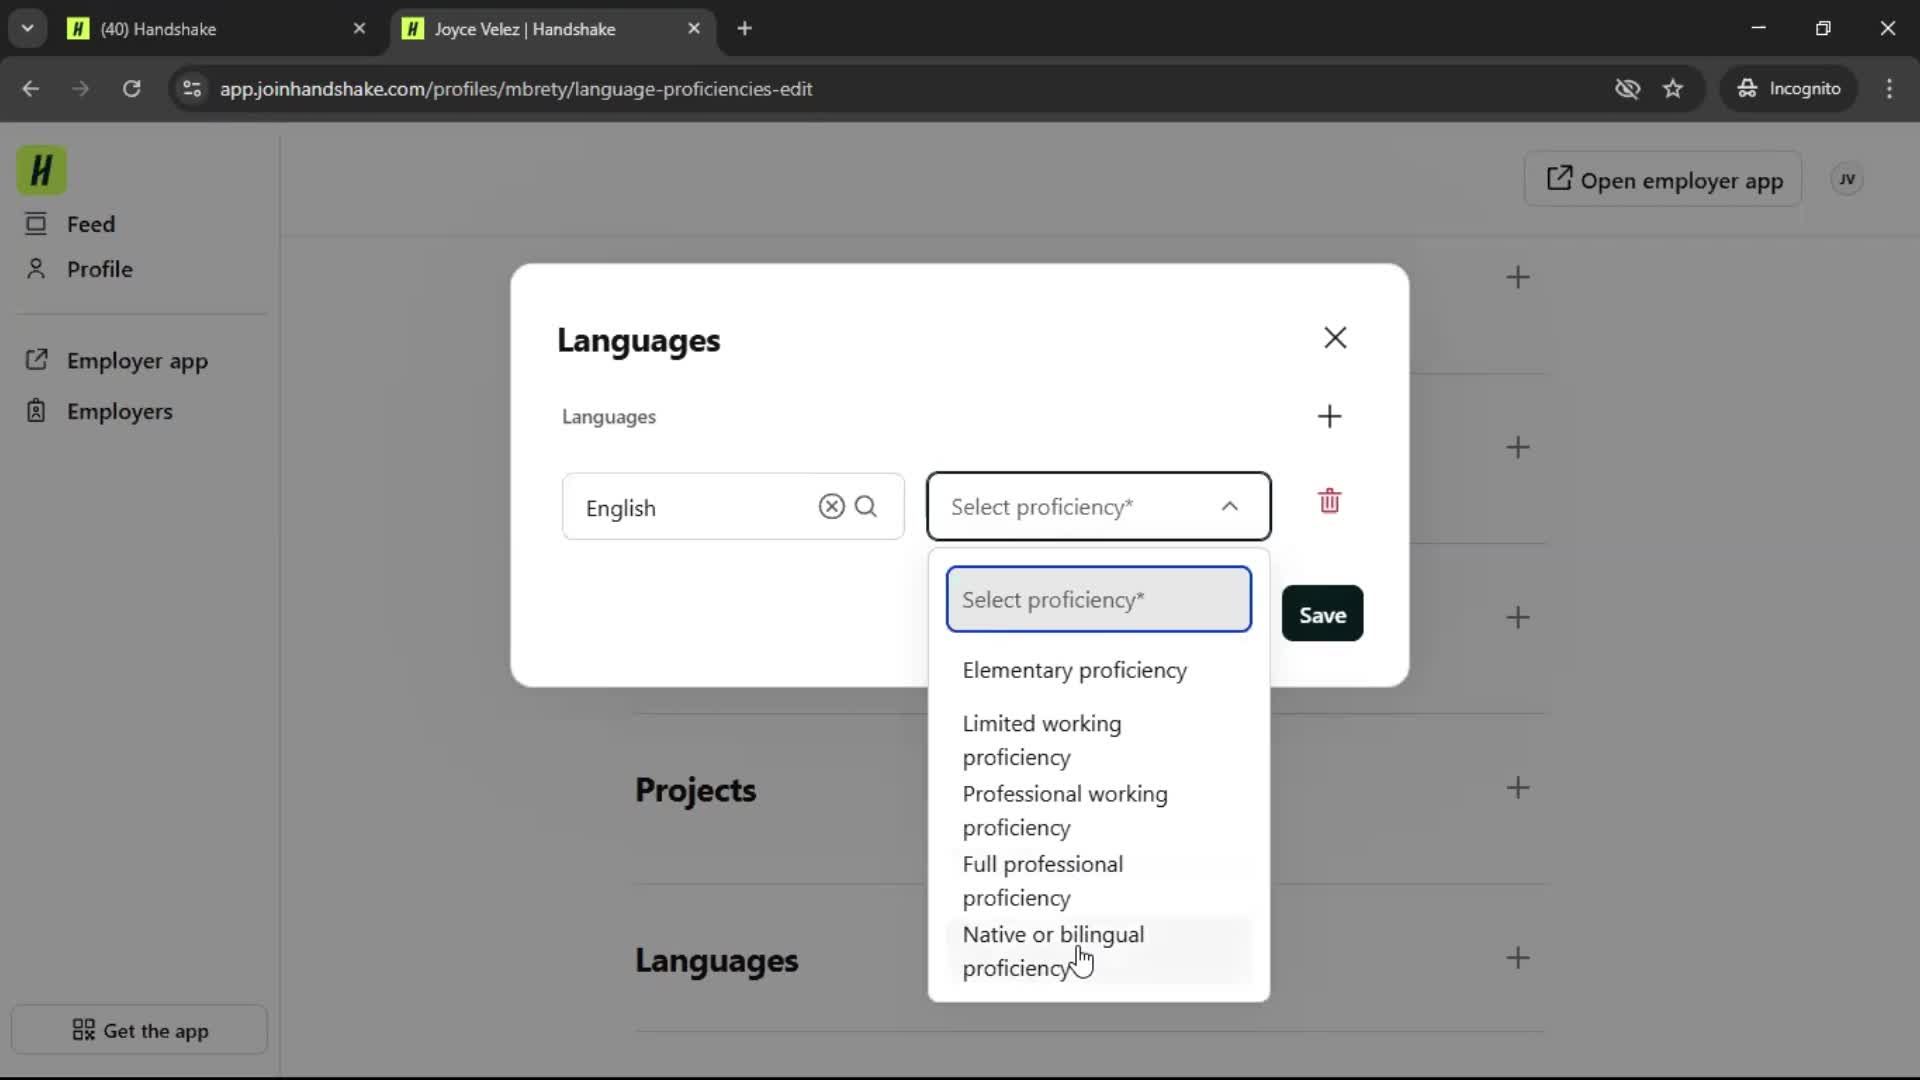Bookmark this page with the star

[1673, 89]
